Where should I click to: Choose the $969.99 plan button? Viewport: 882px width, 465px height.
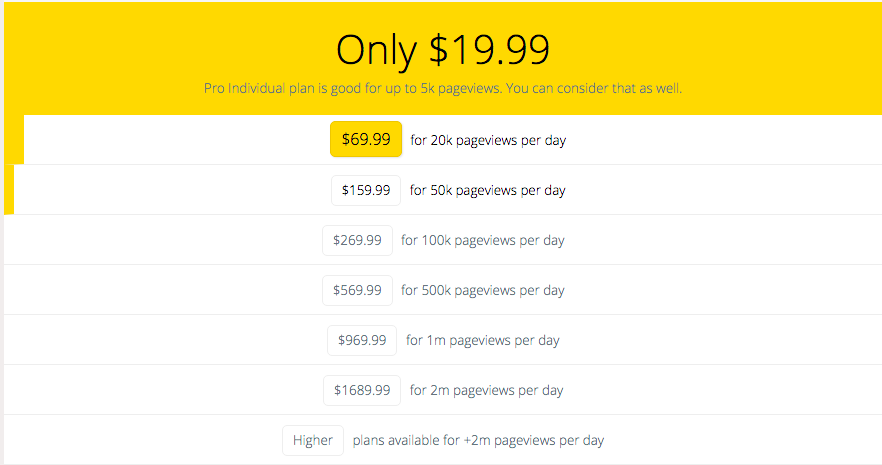point(362,340)
